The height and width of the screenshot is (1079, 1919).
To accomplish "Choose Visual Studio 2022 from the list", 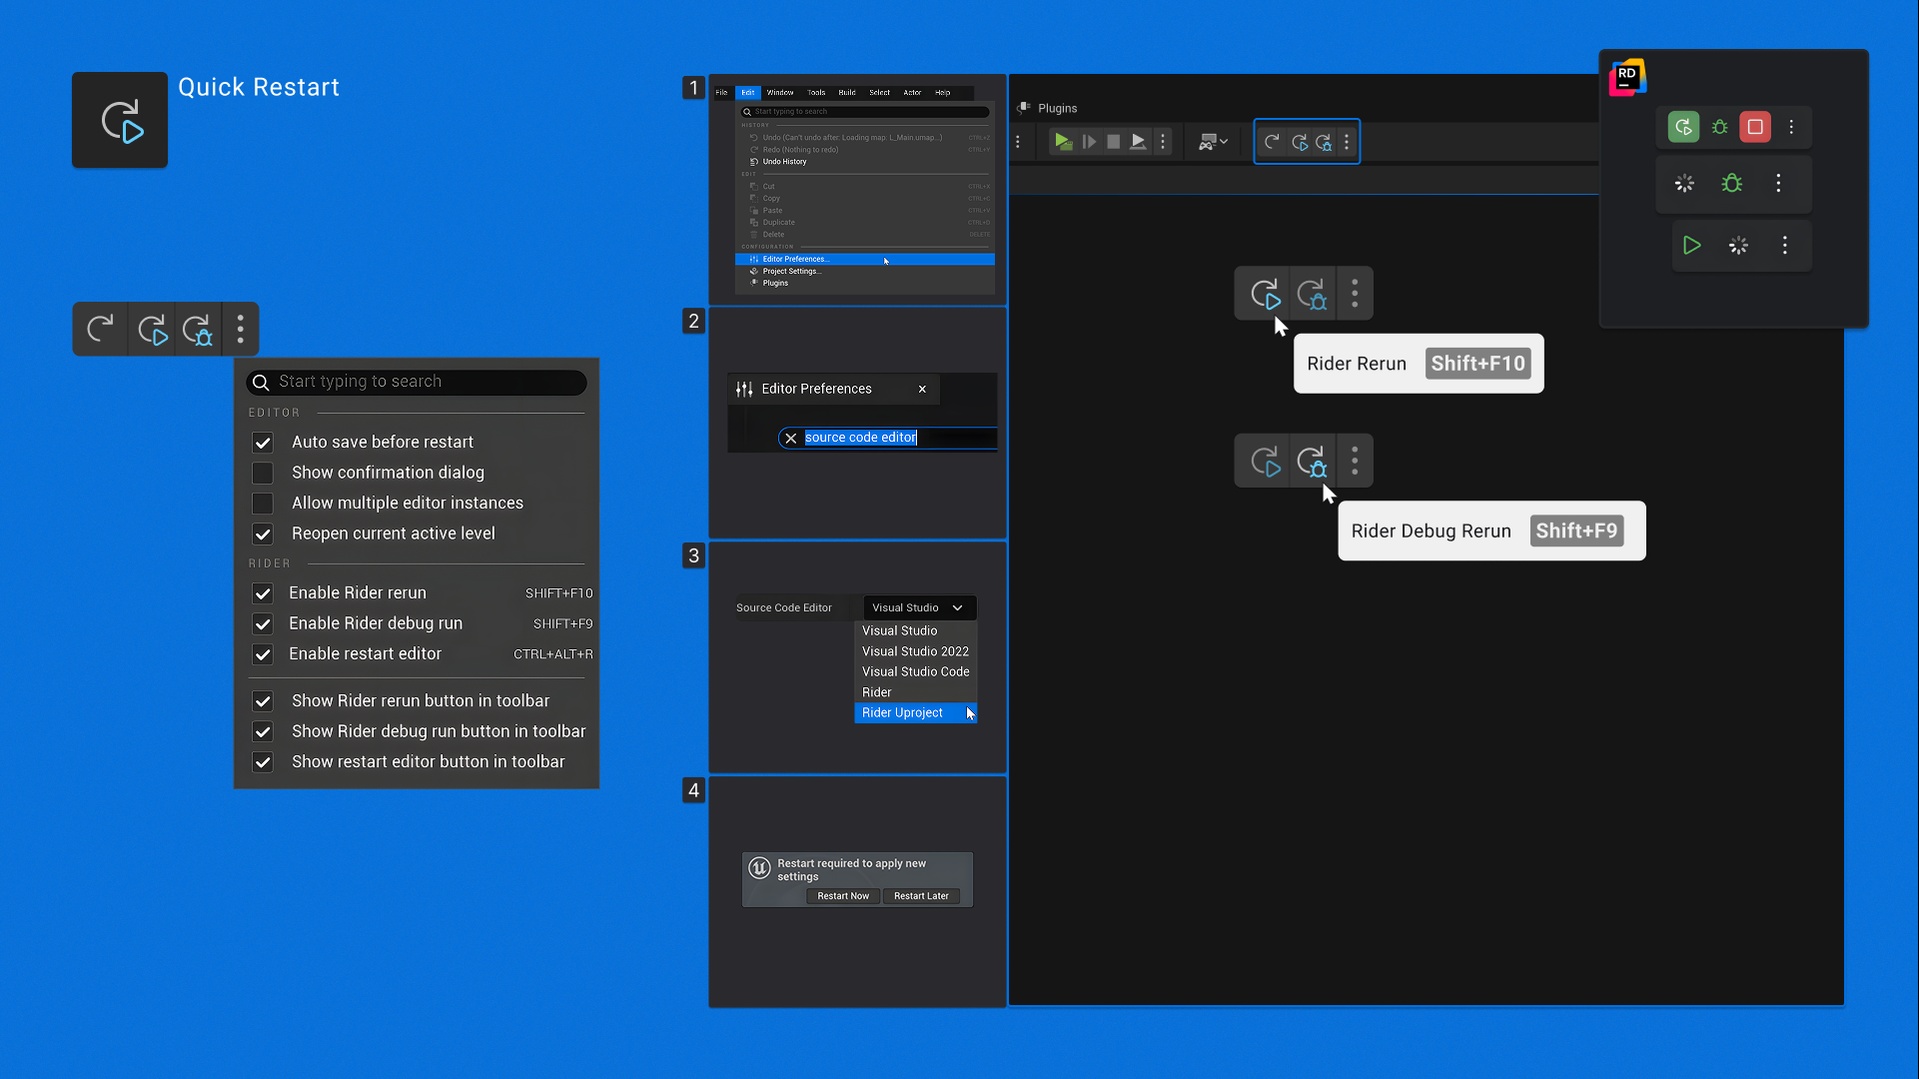I will (x=915, y=651).
